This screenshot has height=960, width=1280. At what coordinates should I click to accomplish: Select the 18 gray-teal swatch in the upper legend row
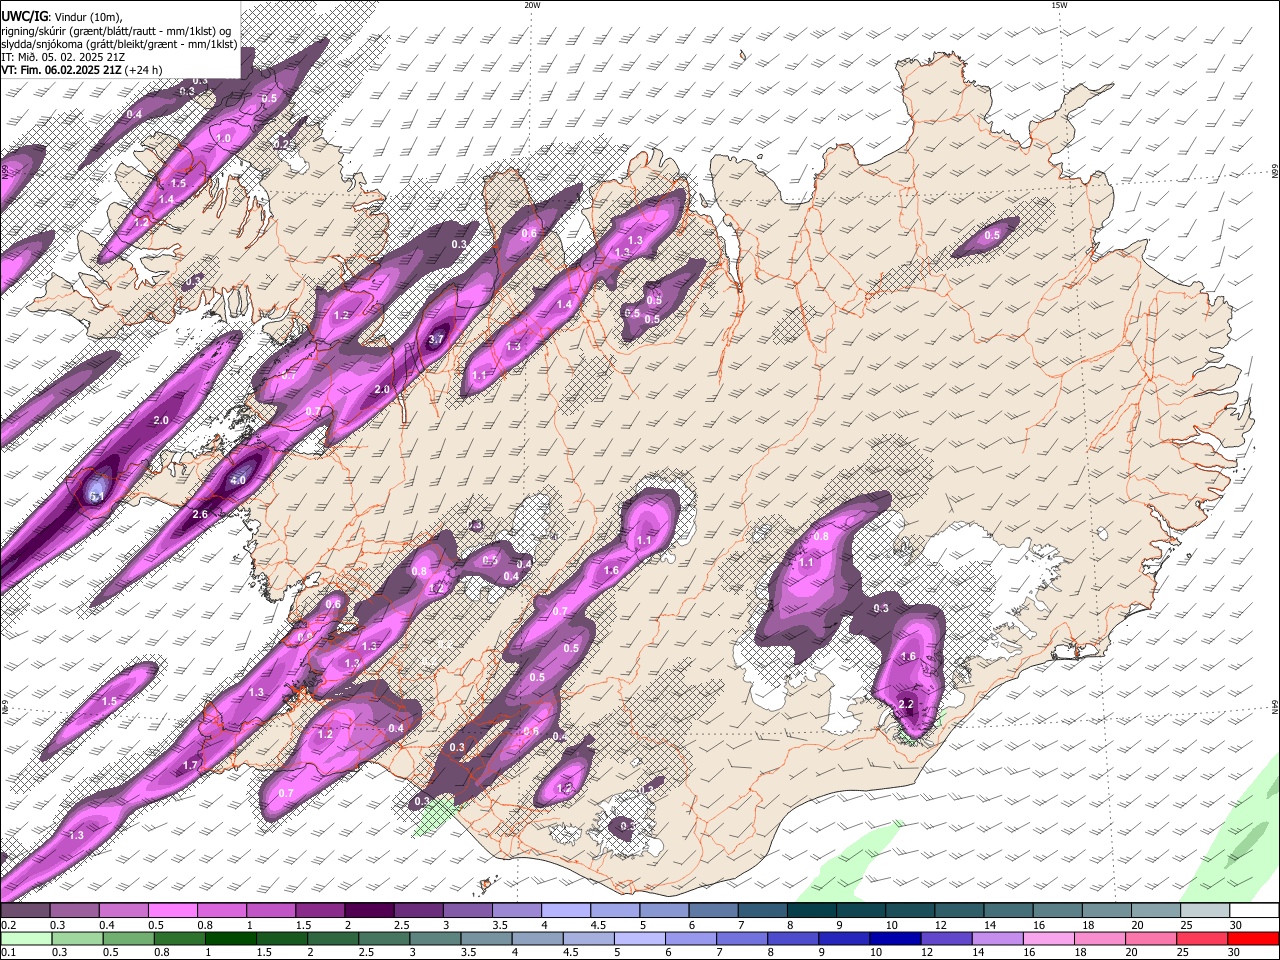1106,910
